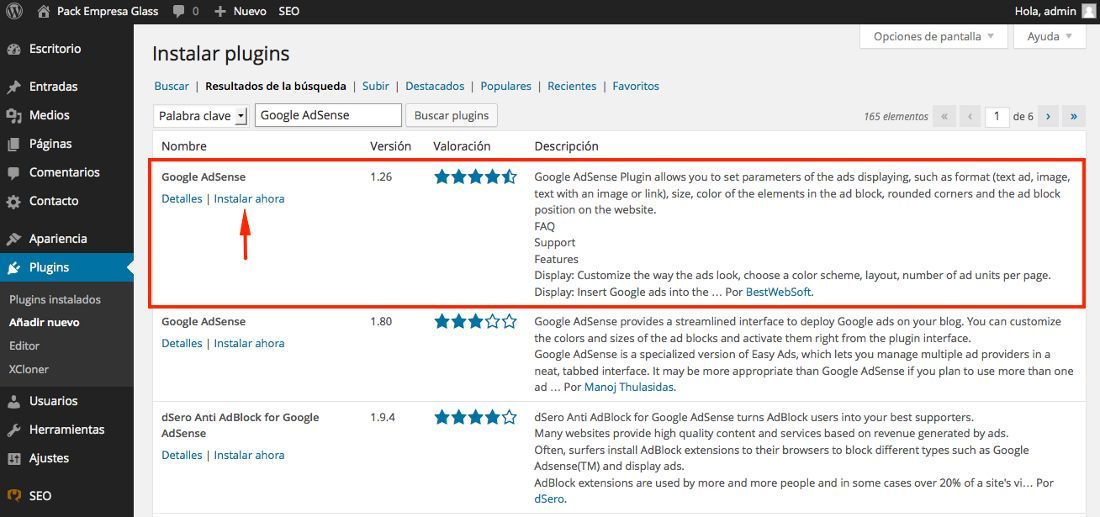Click the current page number field
1100x517 pixels.
[997, 116]
